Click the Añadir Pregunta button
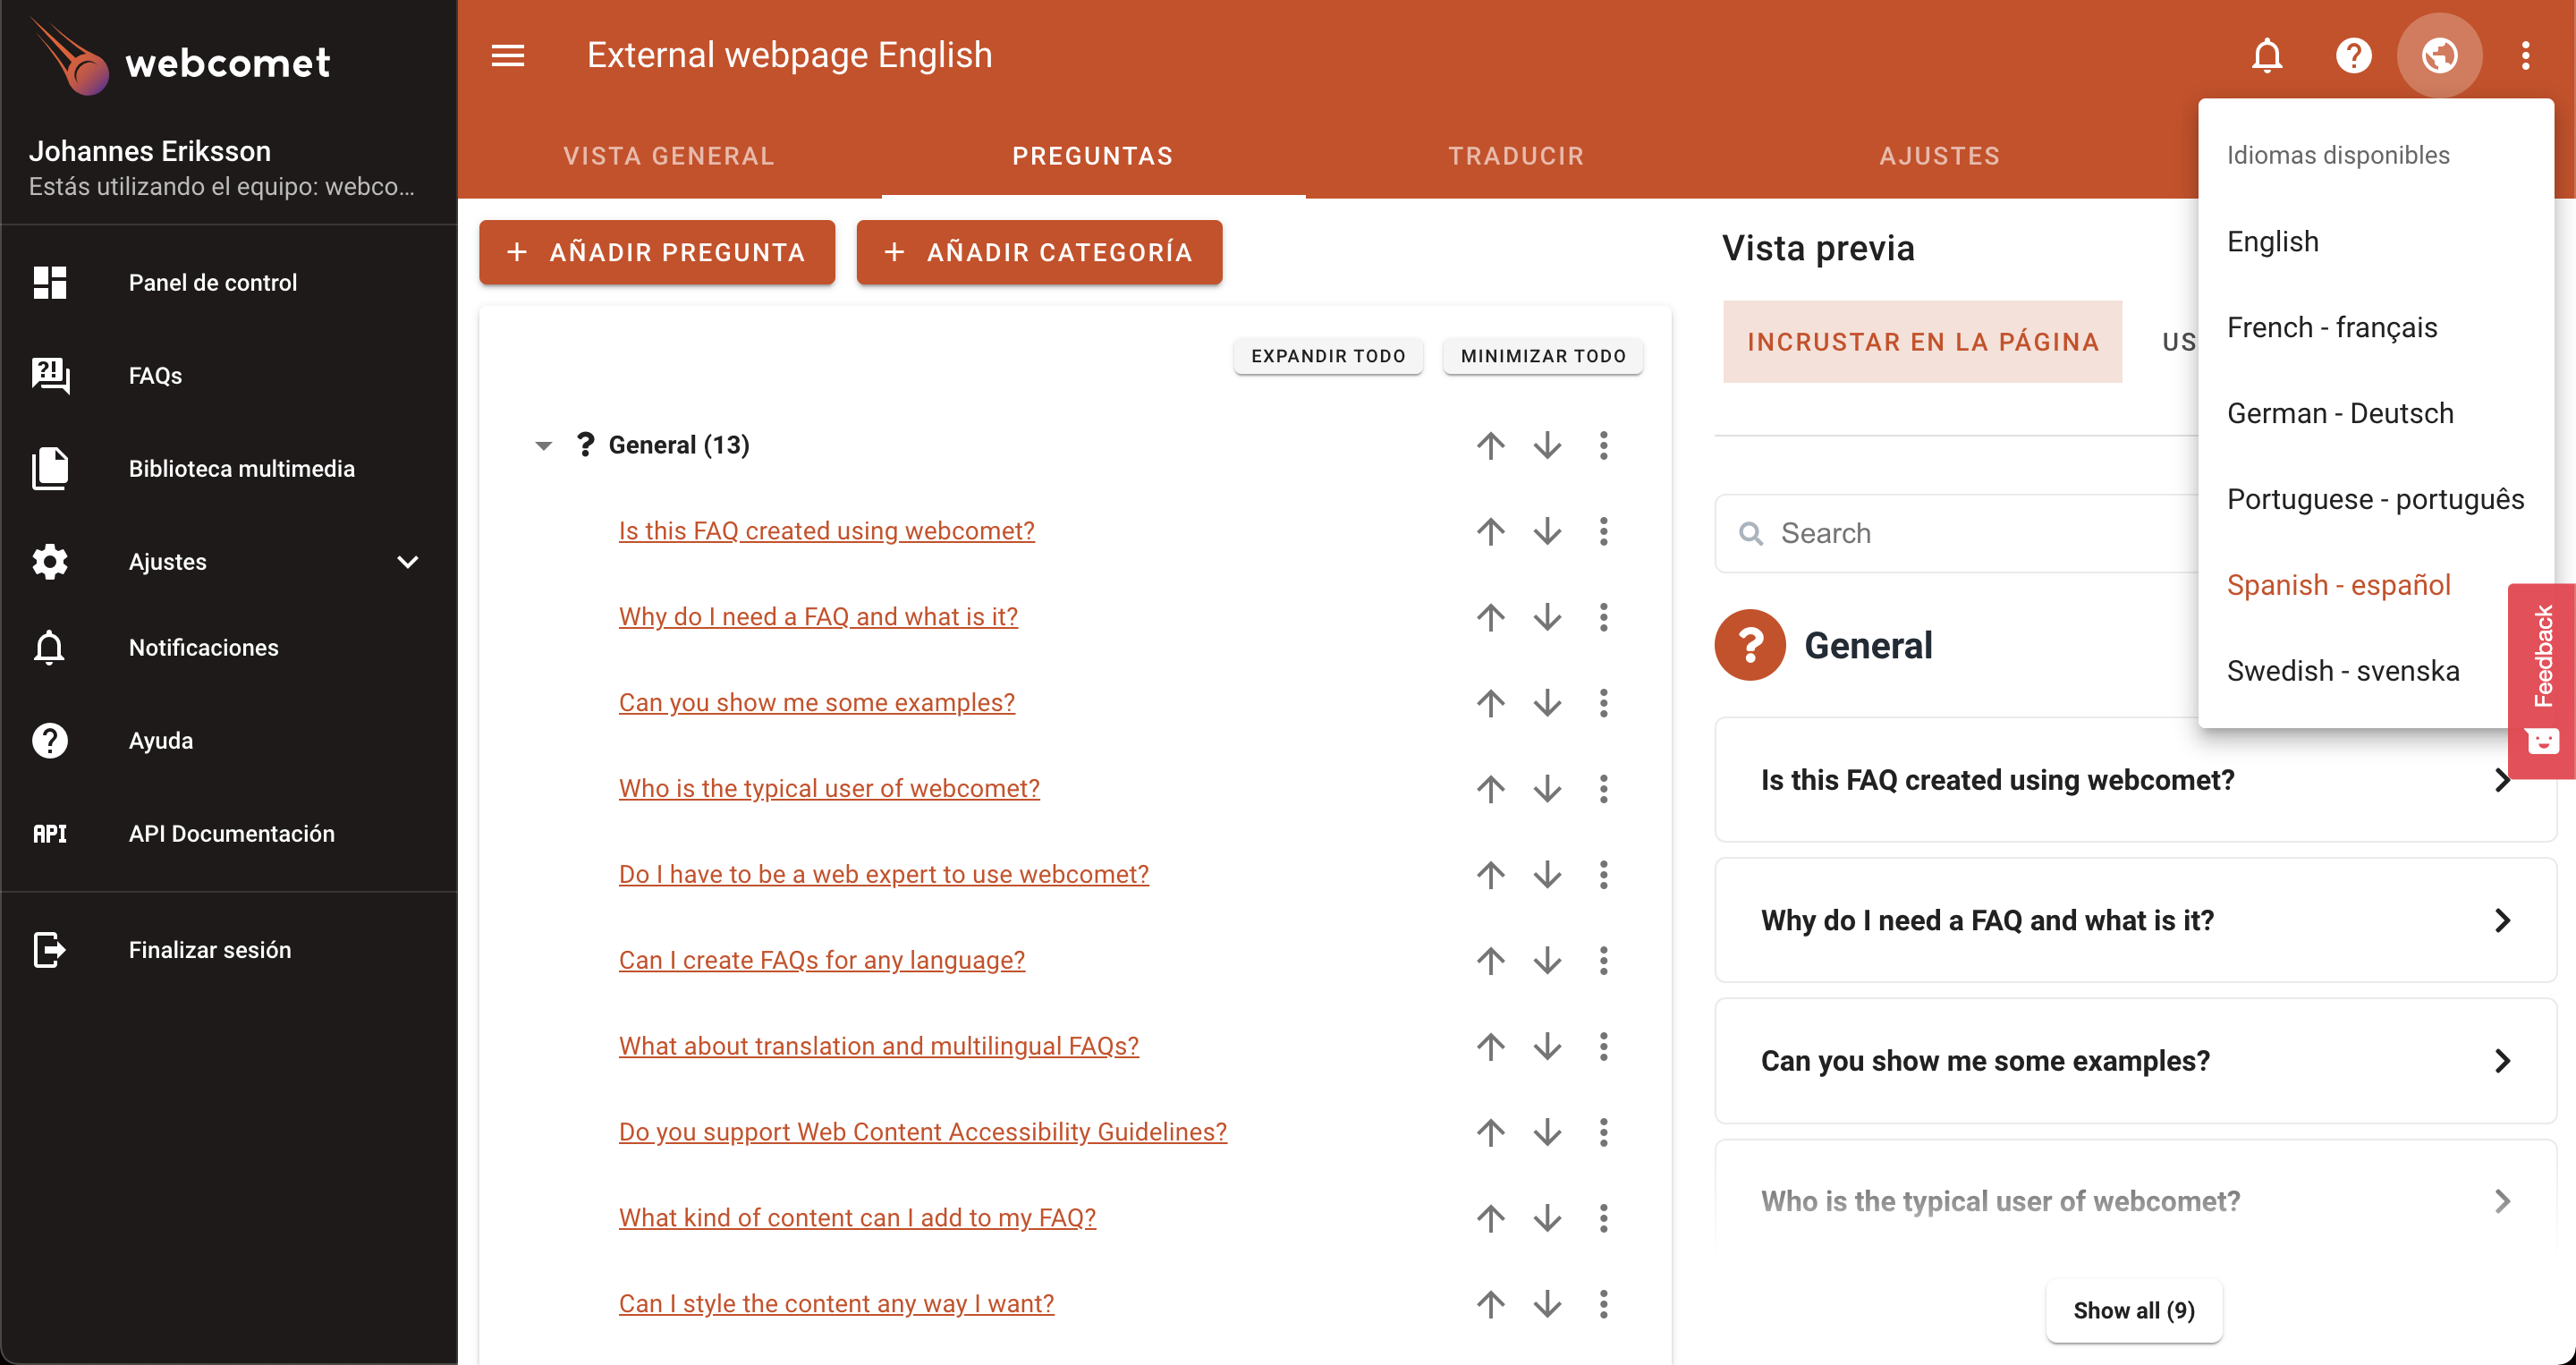This screenshot has height=1365, width=2576. coord(657,252)
